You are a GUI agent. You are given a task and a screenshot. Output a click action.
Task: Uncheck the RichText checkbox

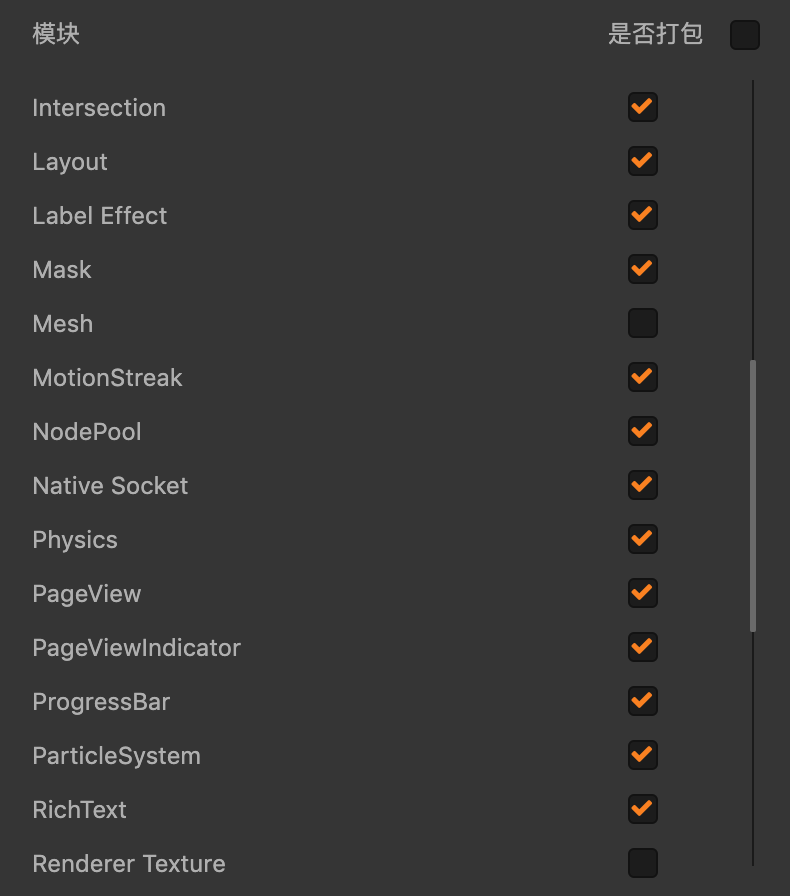pyautogui.click(x=642, y=809)
